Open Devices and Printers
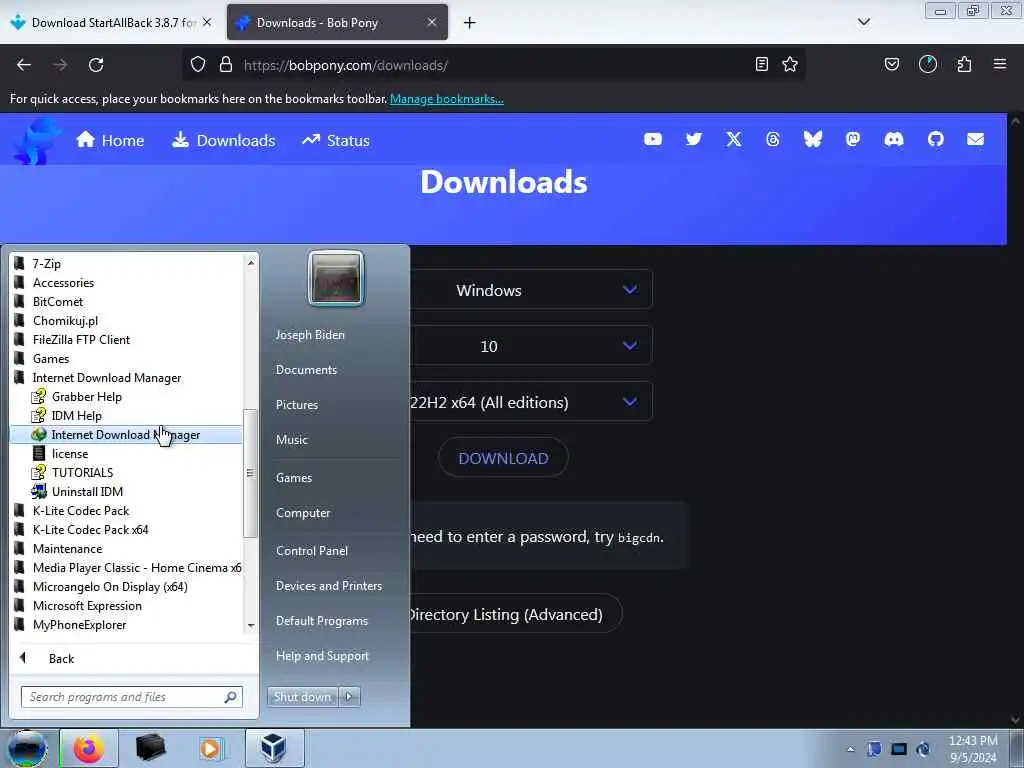 pyautogui.click(x=328, y=586)
